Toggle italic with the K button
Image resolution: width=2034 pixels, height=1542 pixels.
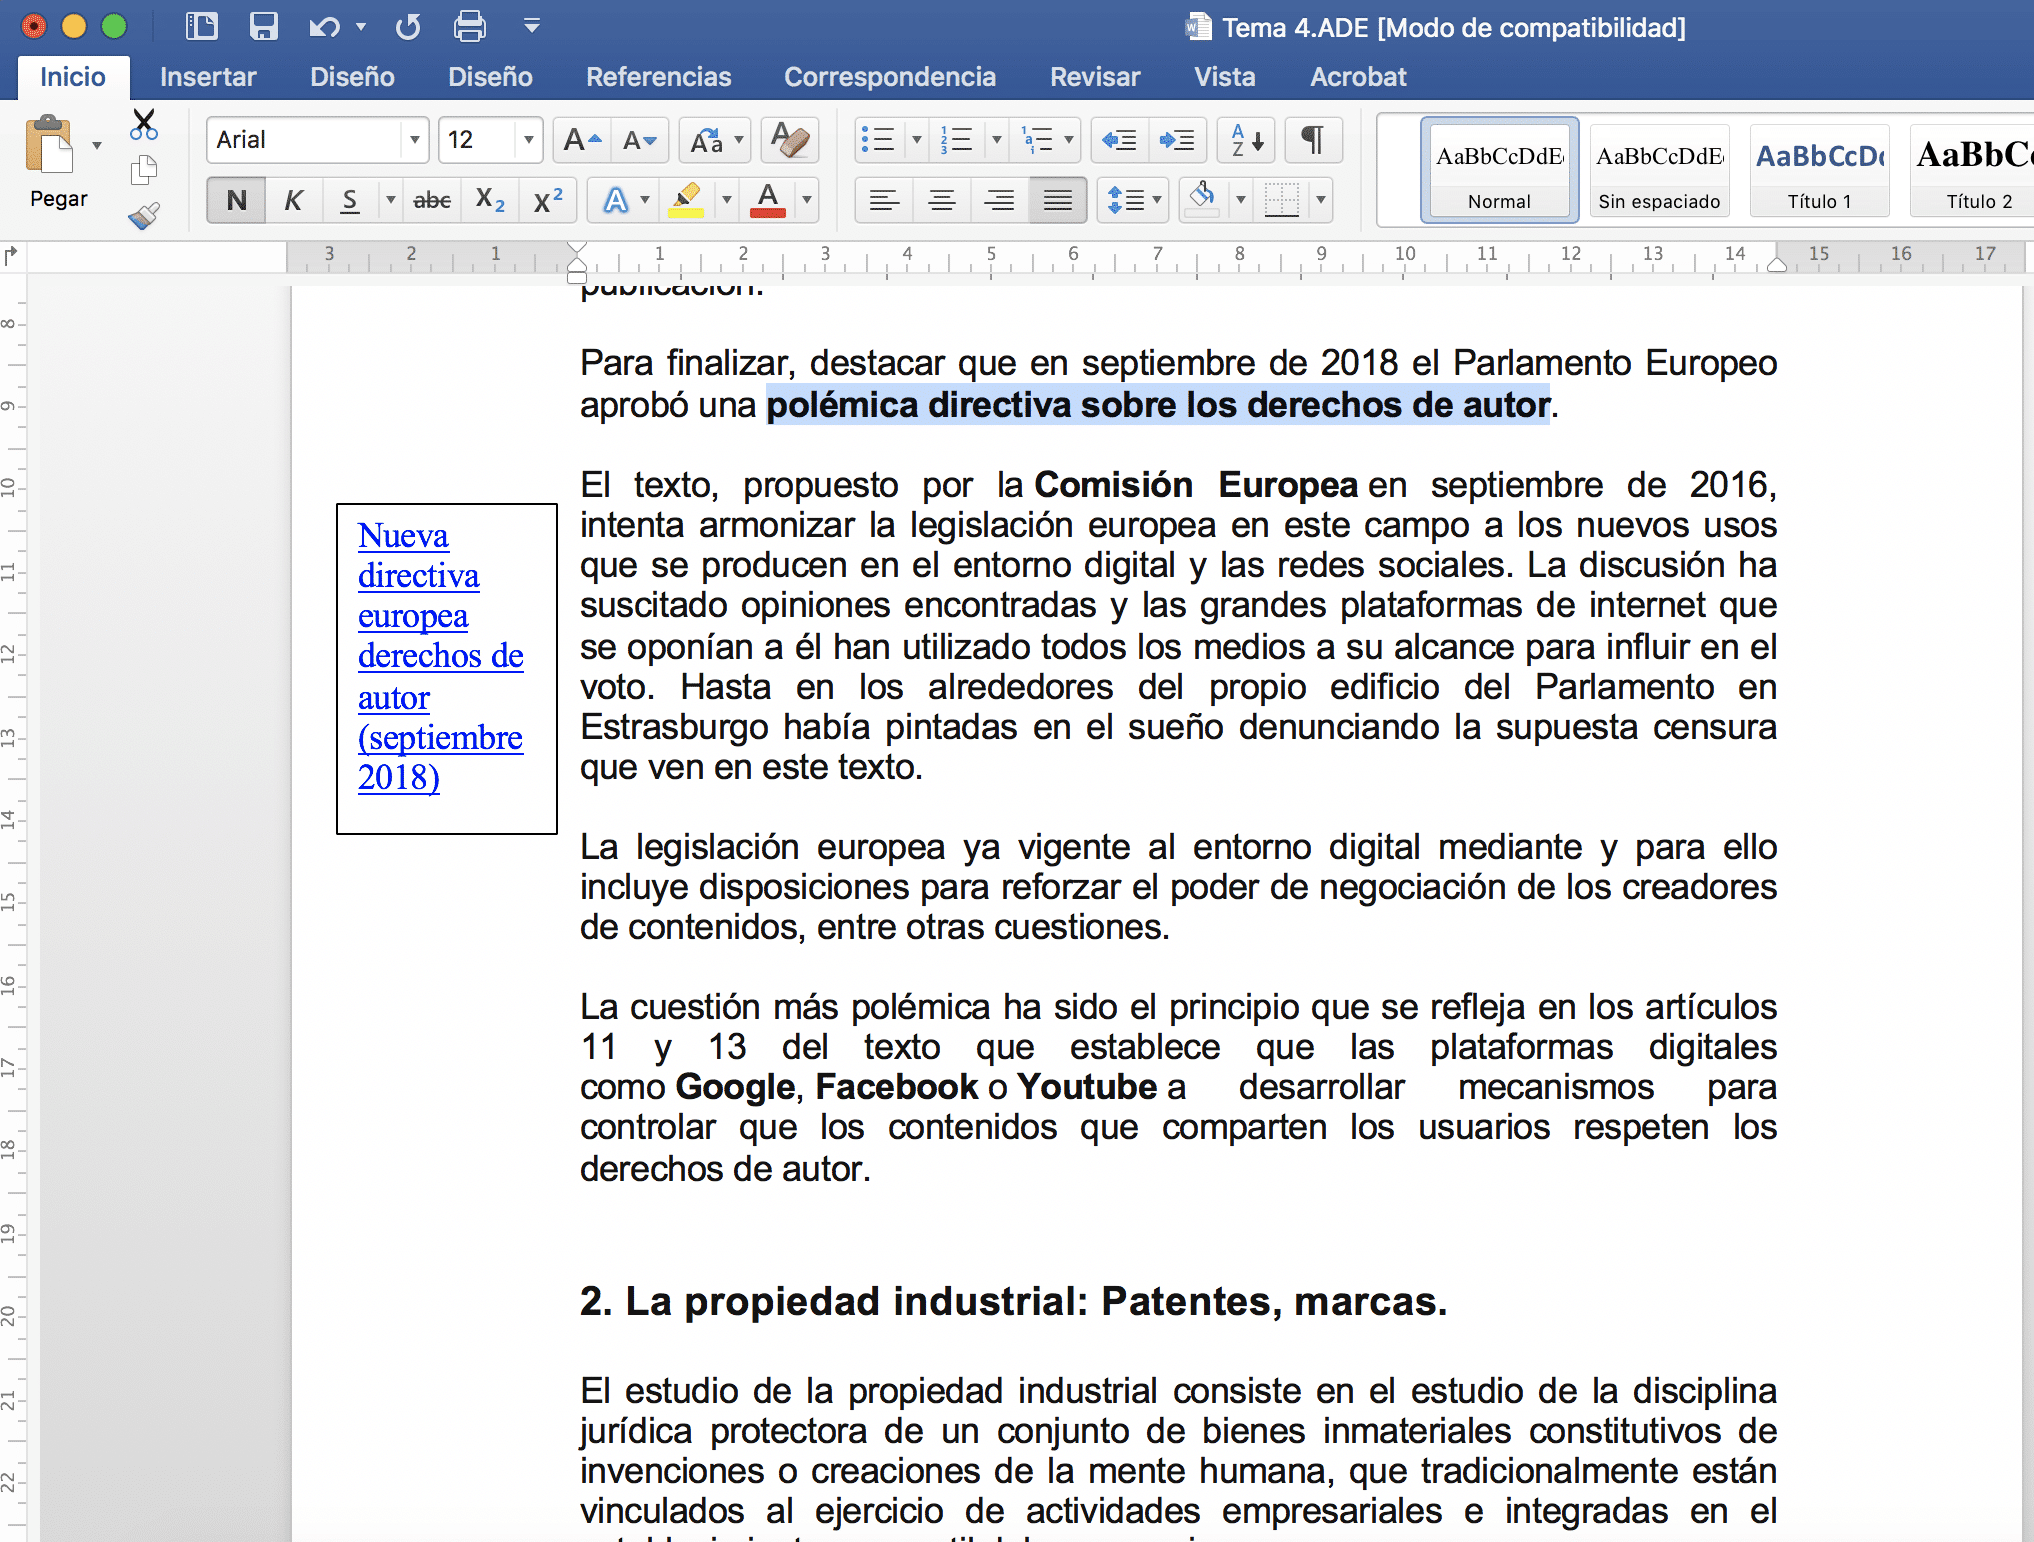point(293,201)
